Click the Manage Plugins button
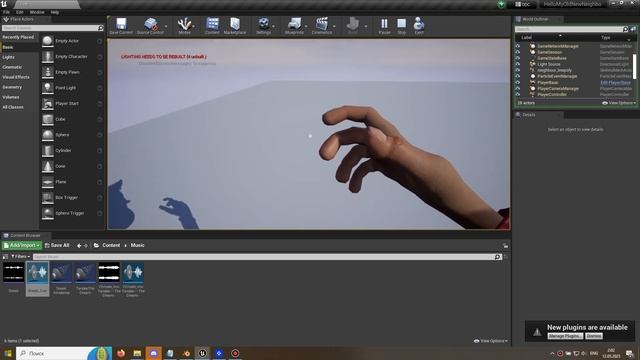 565,336
